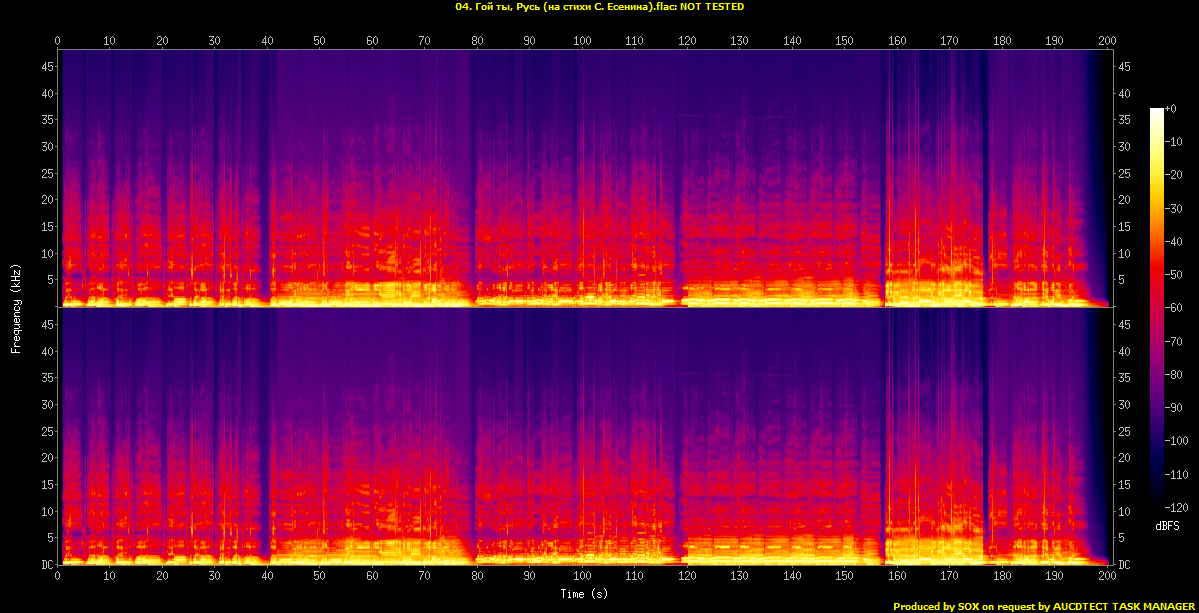Click the 0 tick on the top time axis
The height and width of the screenshot is (613, 1199).
click(58, 41)
